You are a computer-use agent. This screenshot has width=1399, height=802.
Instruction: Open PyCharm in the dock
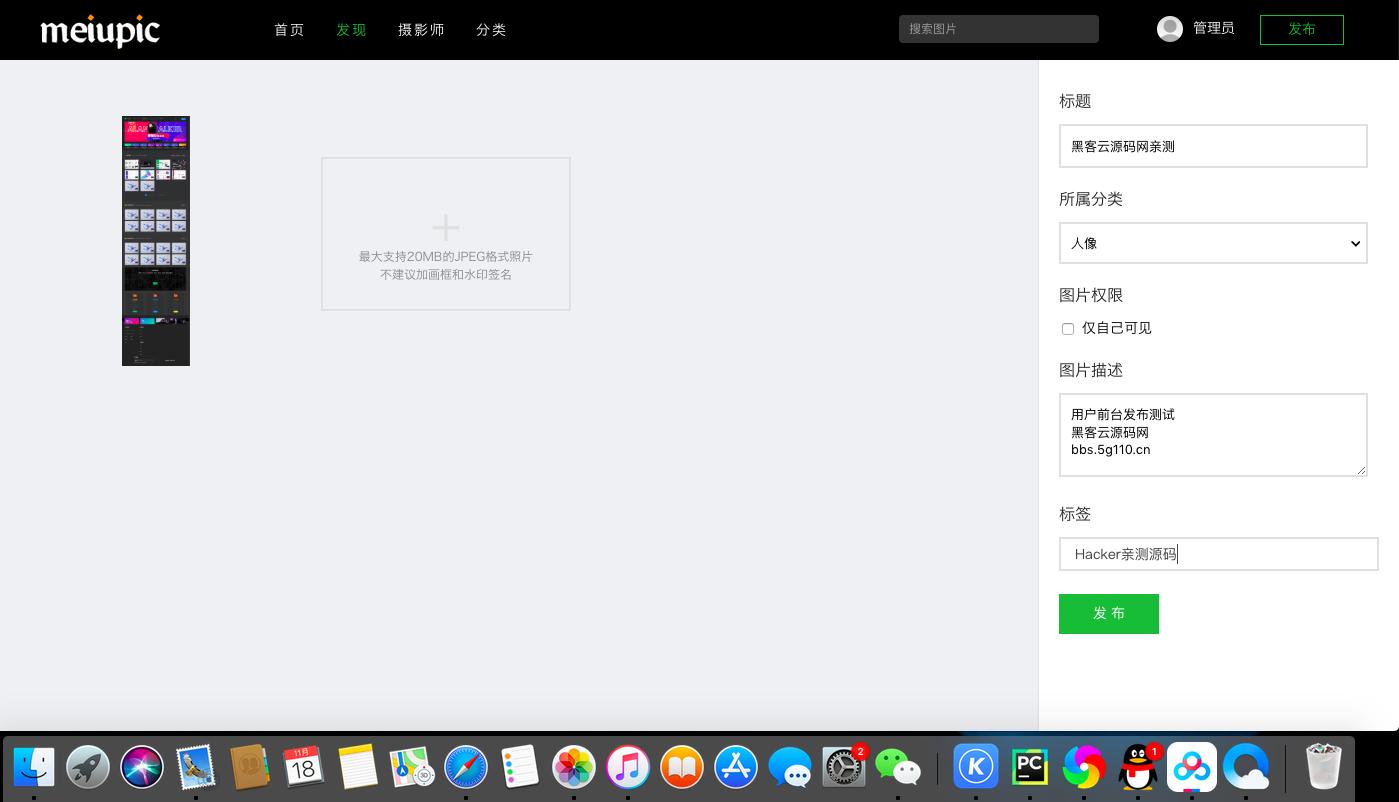point(1029,768)
